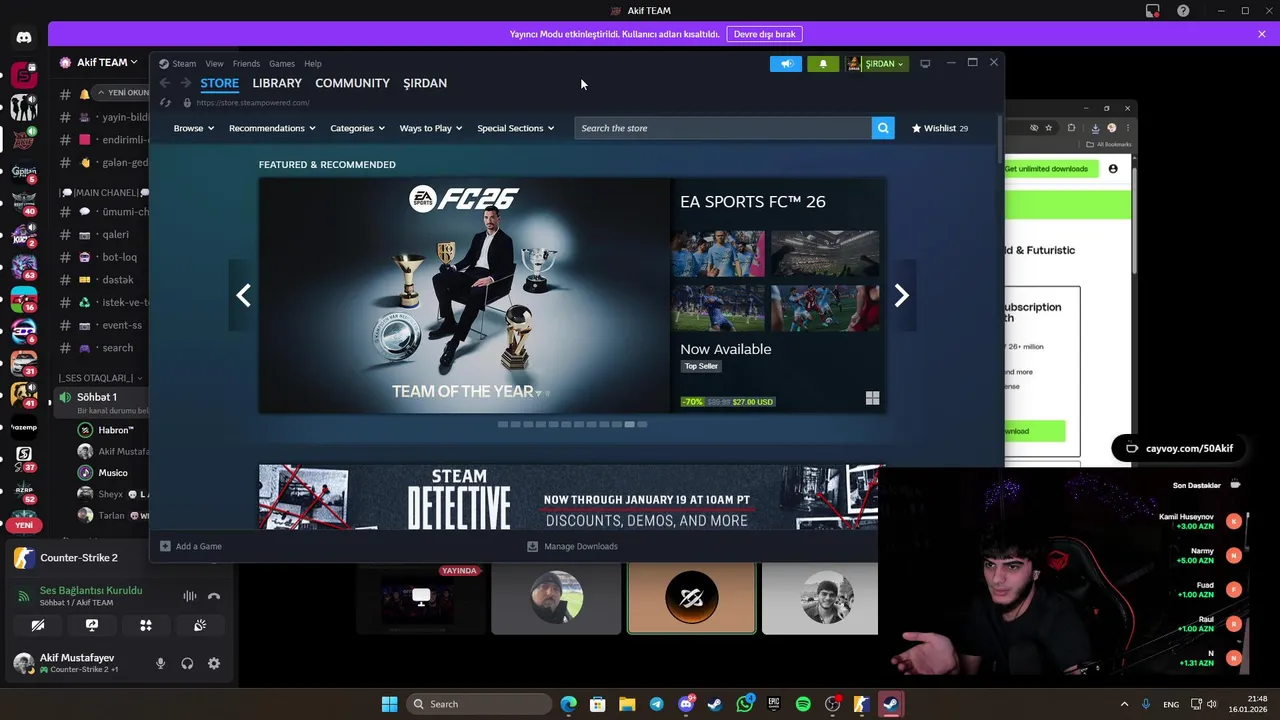Click the Steam announcements megaphone button
1280x720 pixels.
(x=786, y=64)
